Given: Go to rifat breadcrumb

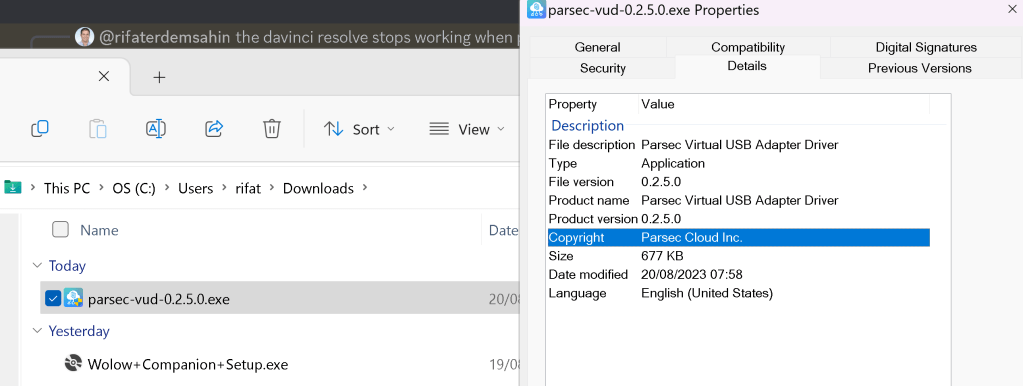Looking at the screenshot, I should (x=248, y=188).
